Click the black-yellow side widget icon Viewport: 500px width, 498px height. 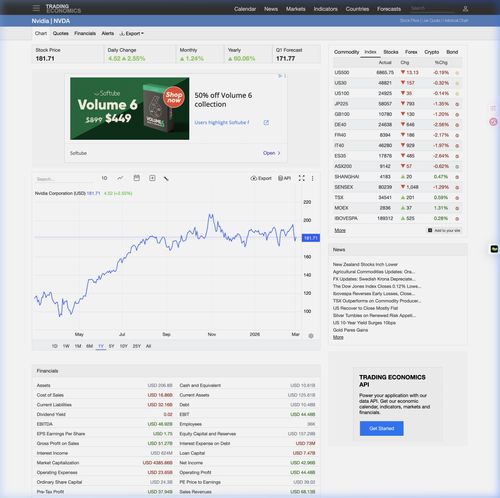[x=494, y=249]
